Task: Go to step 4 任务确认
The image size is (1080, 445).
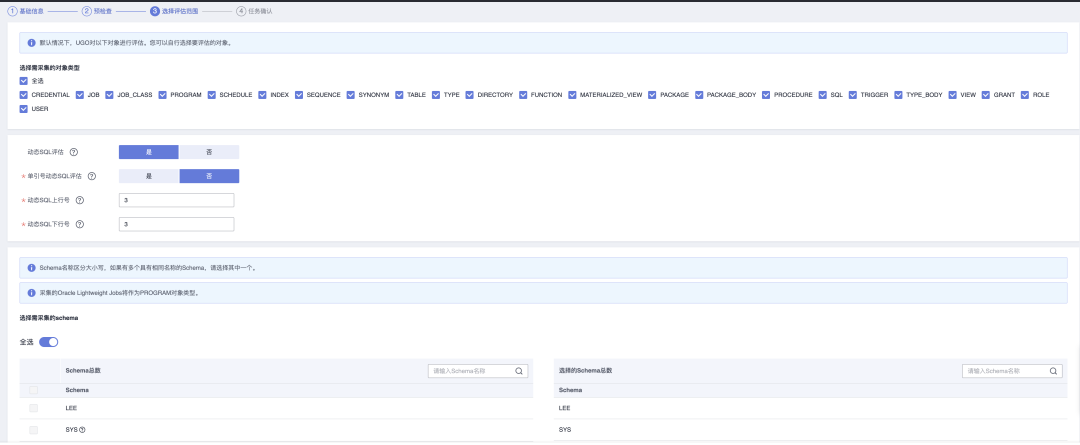Action: [254, 11]
